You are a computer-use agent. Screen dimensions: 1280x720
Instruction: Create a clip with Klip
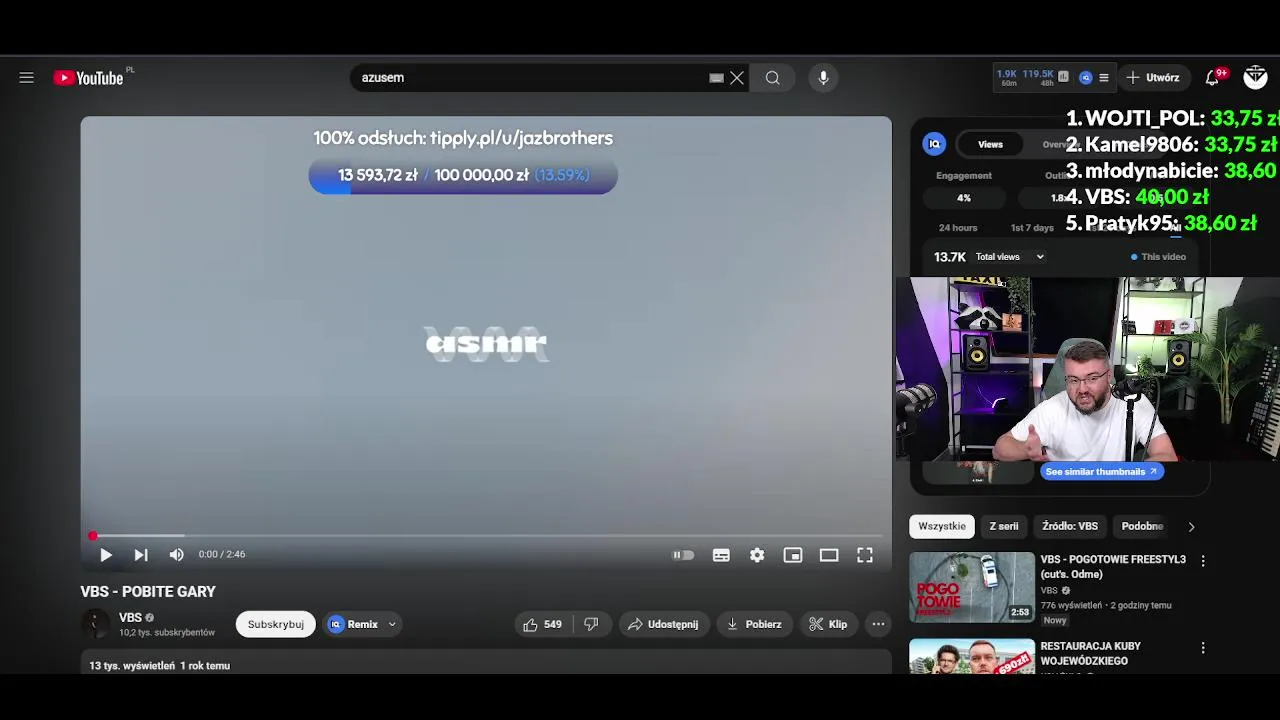(829, 624)
